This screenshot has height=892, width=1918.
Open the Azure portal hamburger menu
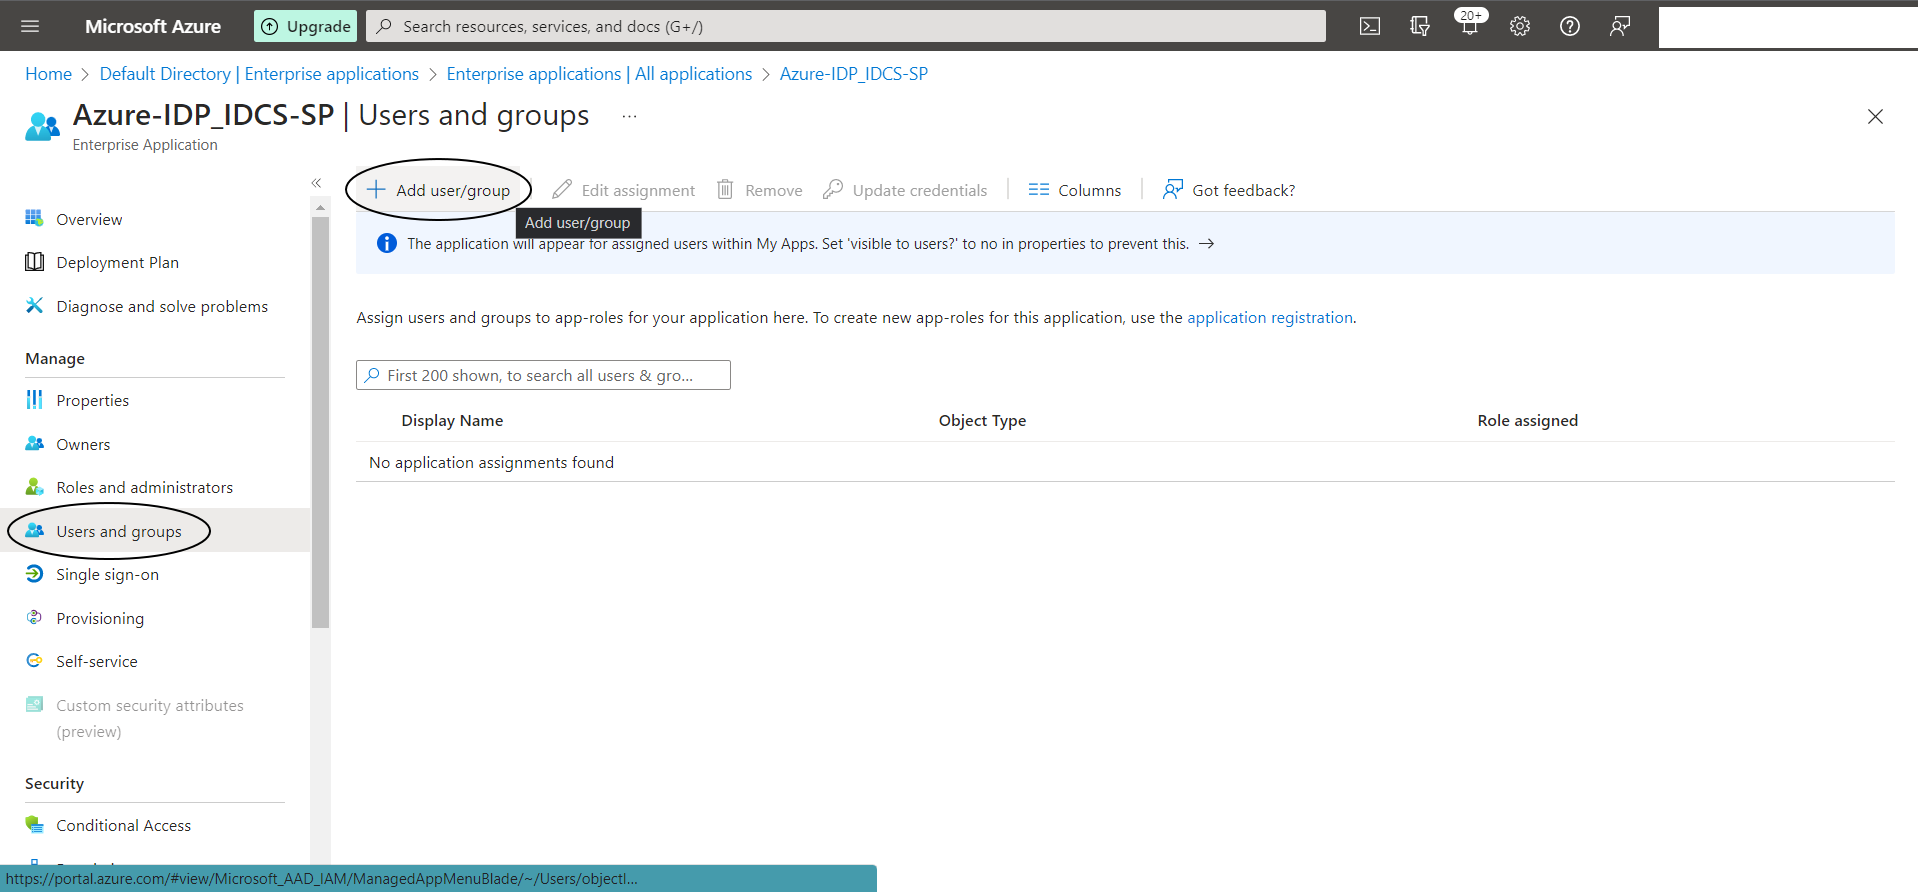[30, 26]
